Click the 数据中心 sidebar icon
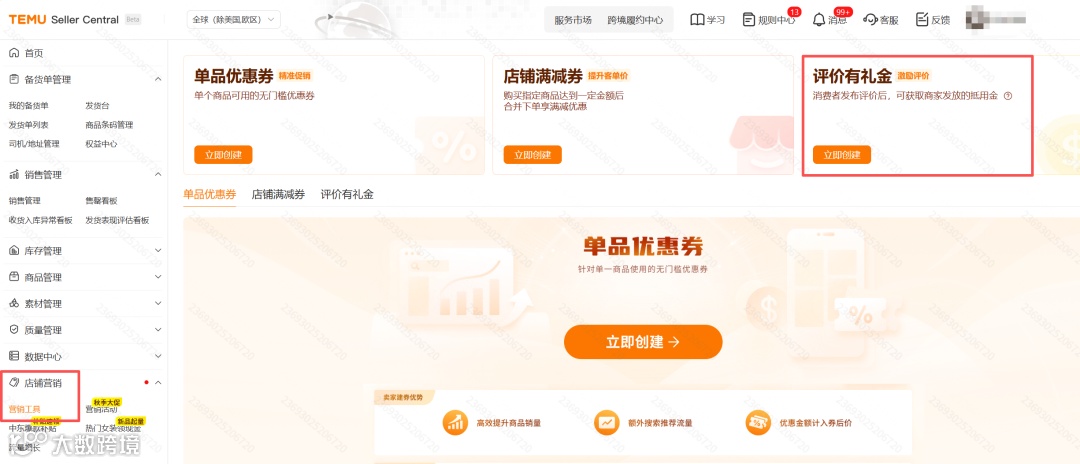The height and width of the screenshot is (464, 1080). tap(14, 356)
